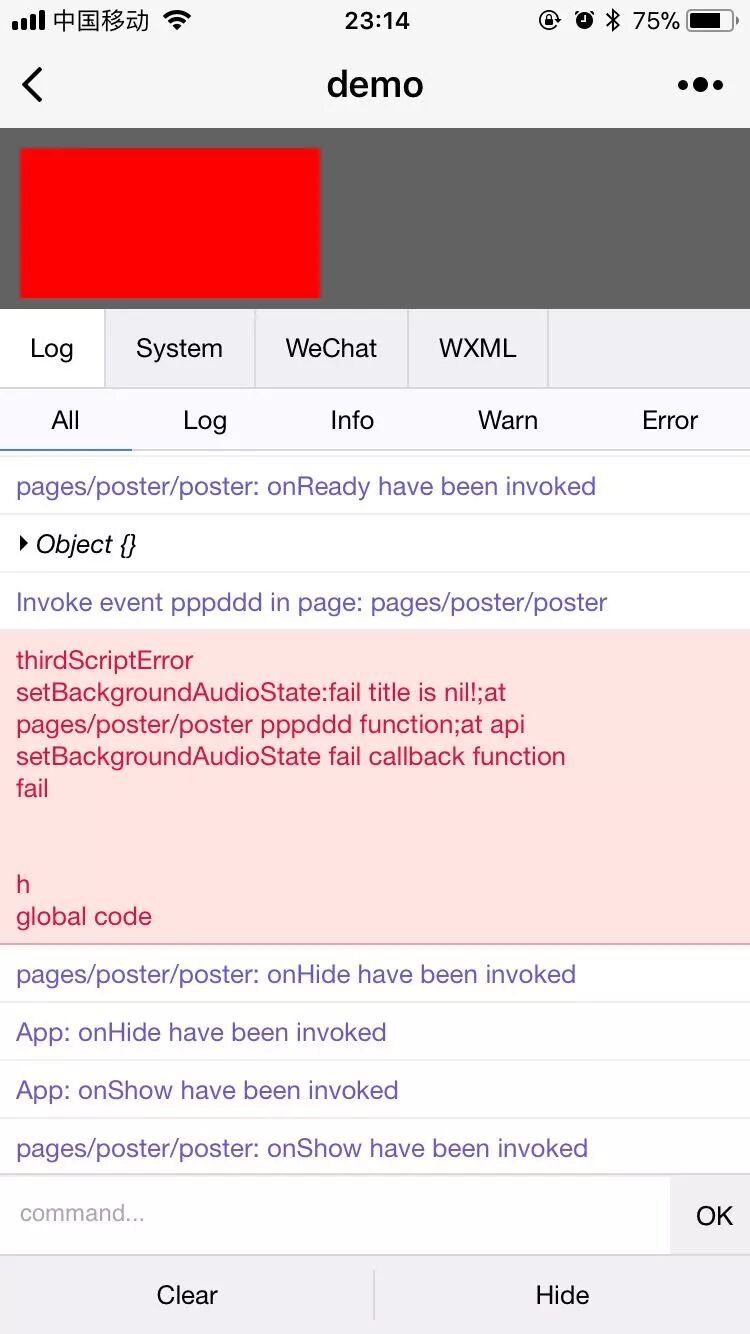Tap the rotation lock status icon

pyautogui.click(x=550, y=20)
